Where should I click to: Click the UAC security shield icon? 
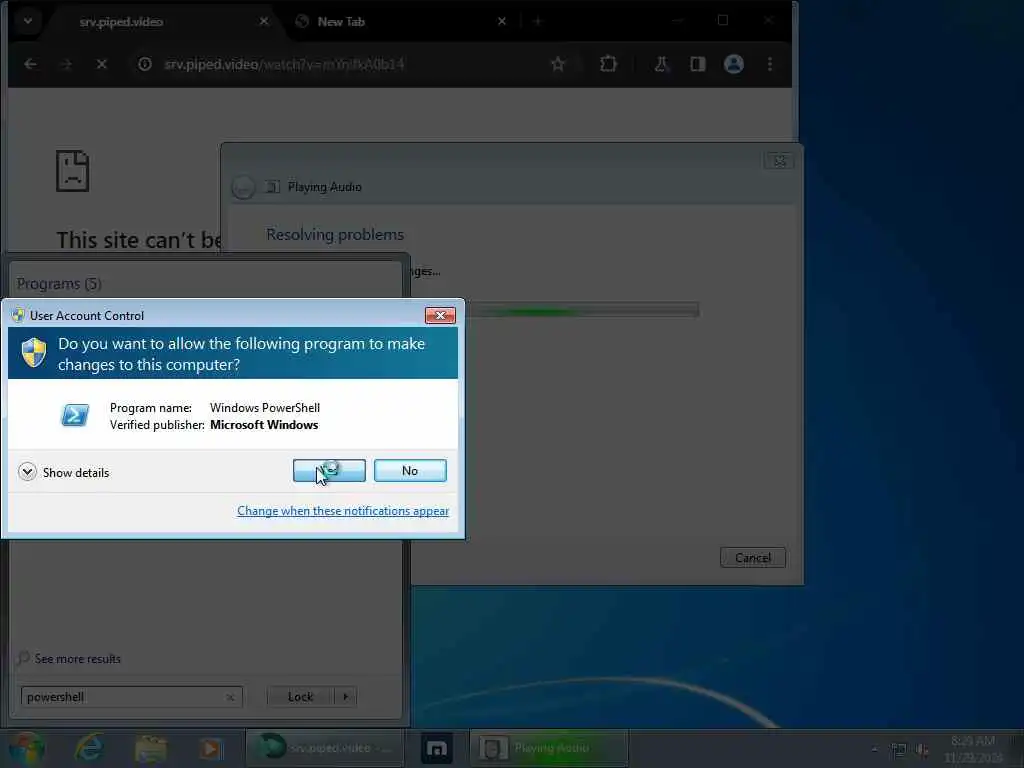point(33,353)
